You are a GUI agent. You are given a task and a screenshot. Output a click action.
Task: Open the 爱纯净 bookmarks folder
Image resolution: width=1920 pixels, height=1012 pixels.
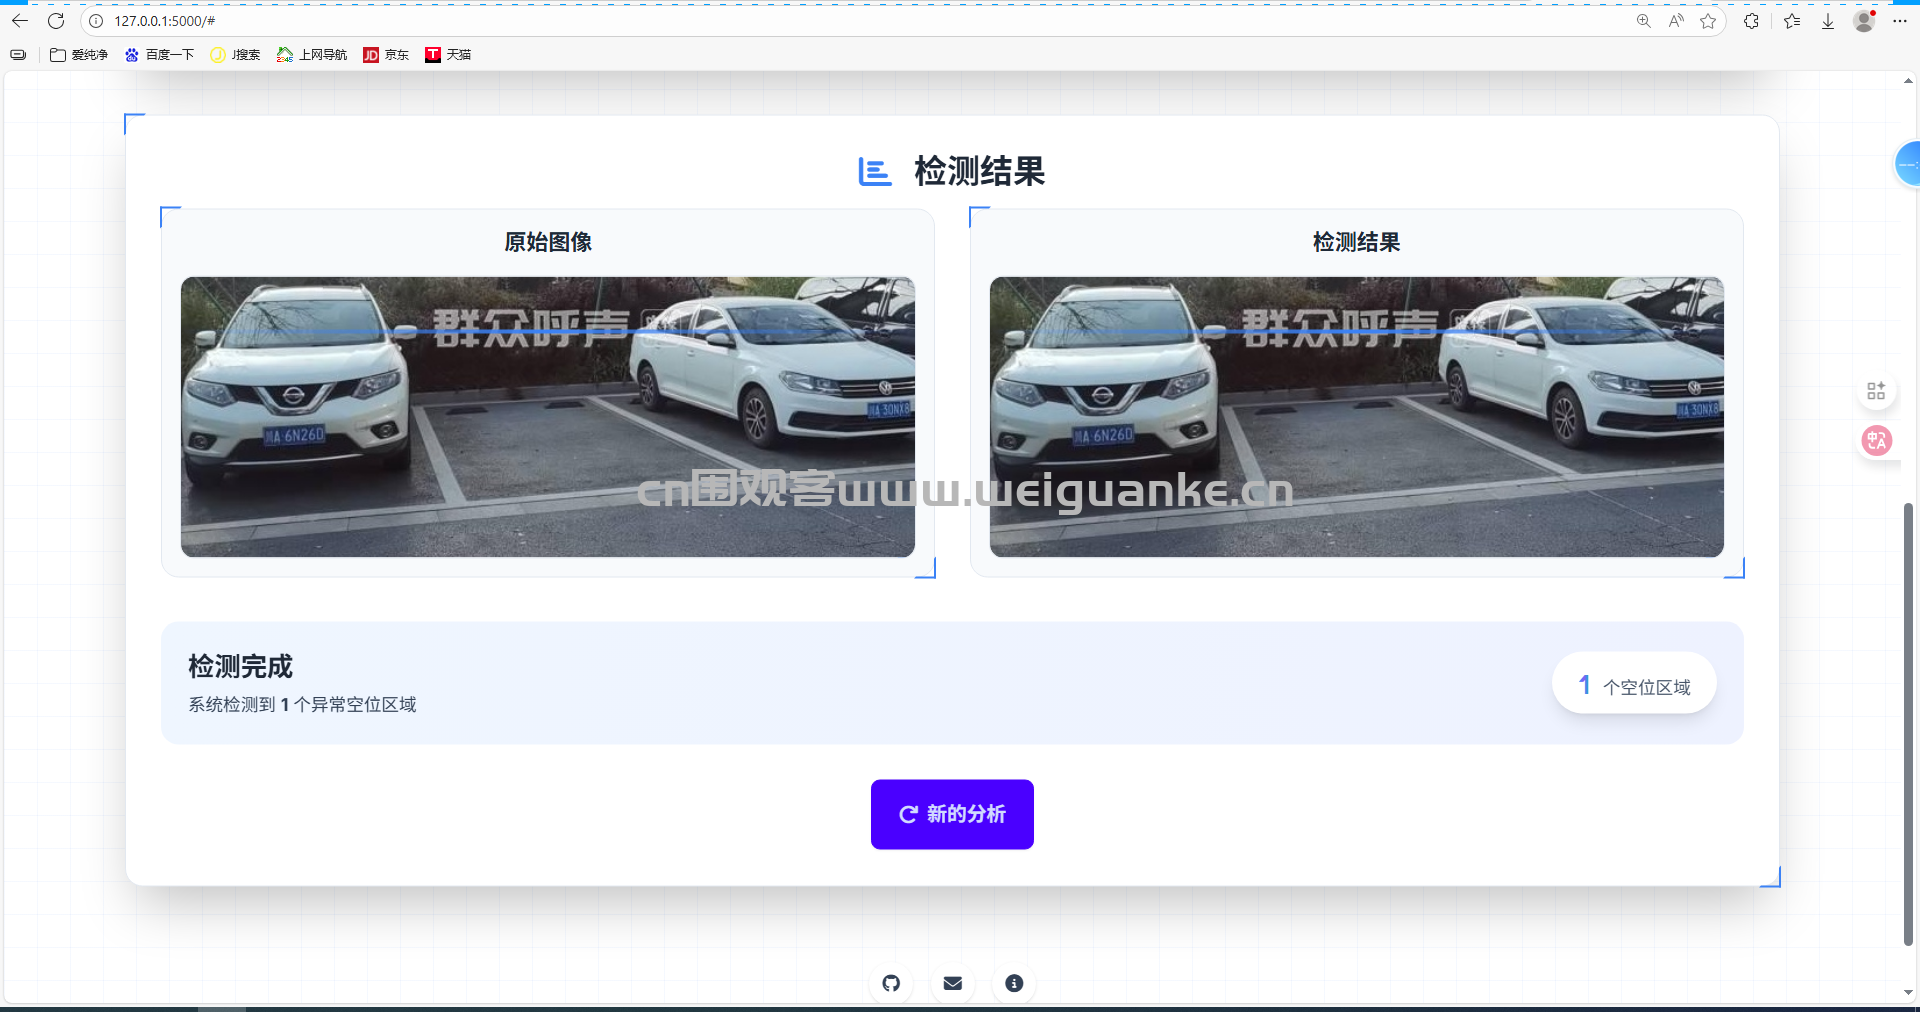(x=79, y=55)
